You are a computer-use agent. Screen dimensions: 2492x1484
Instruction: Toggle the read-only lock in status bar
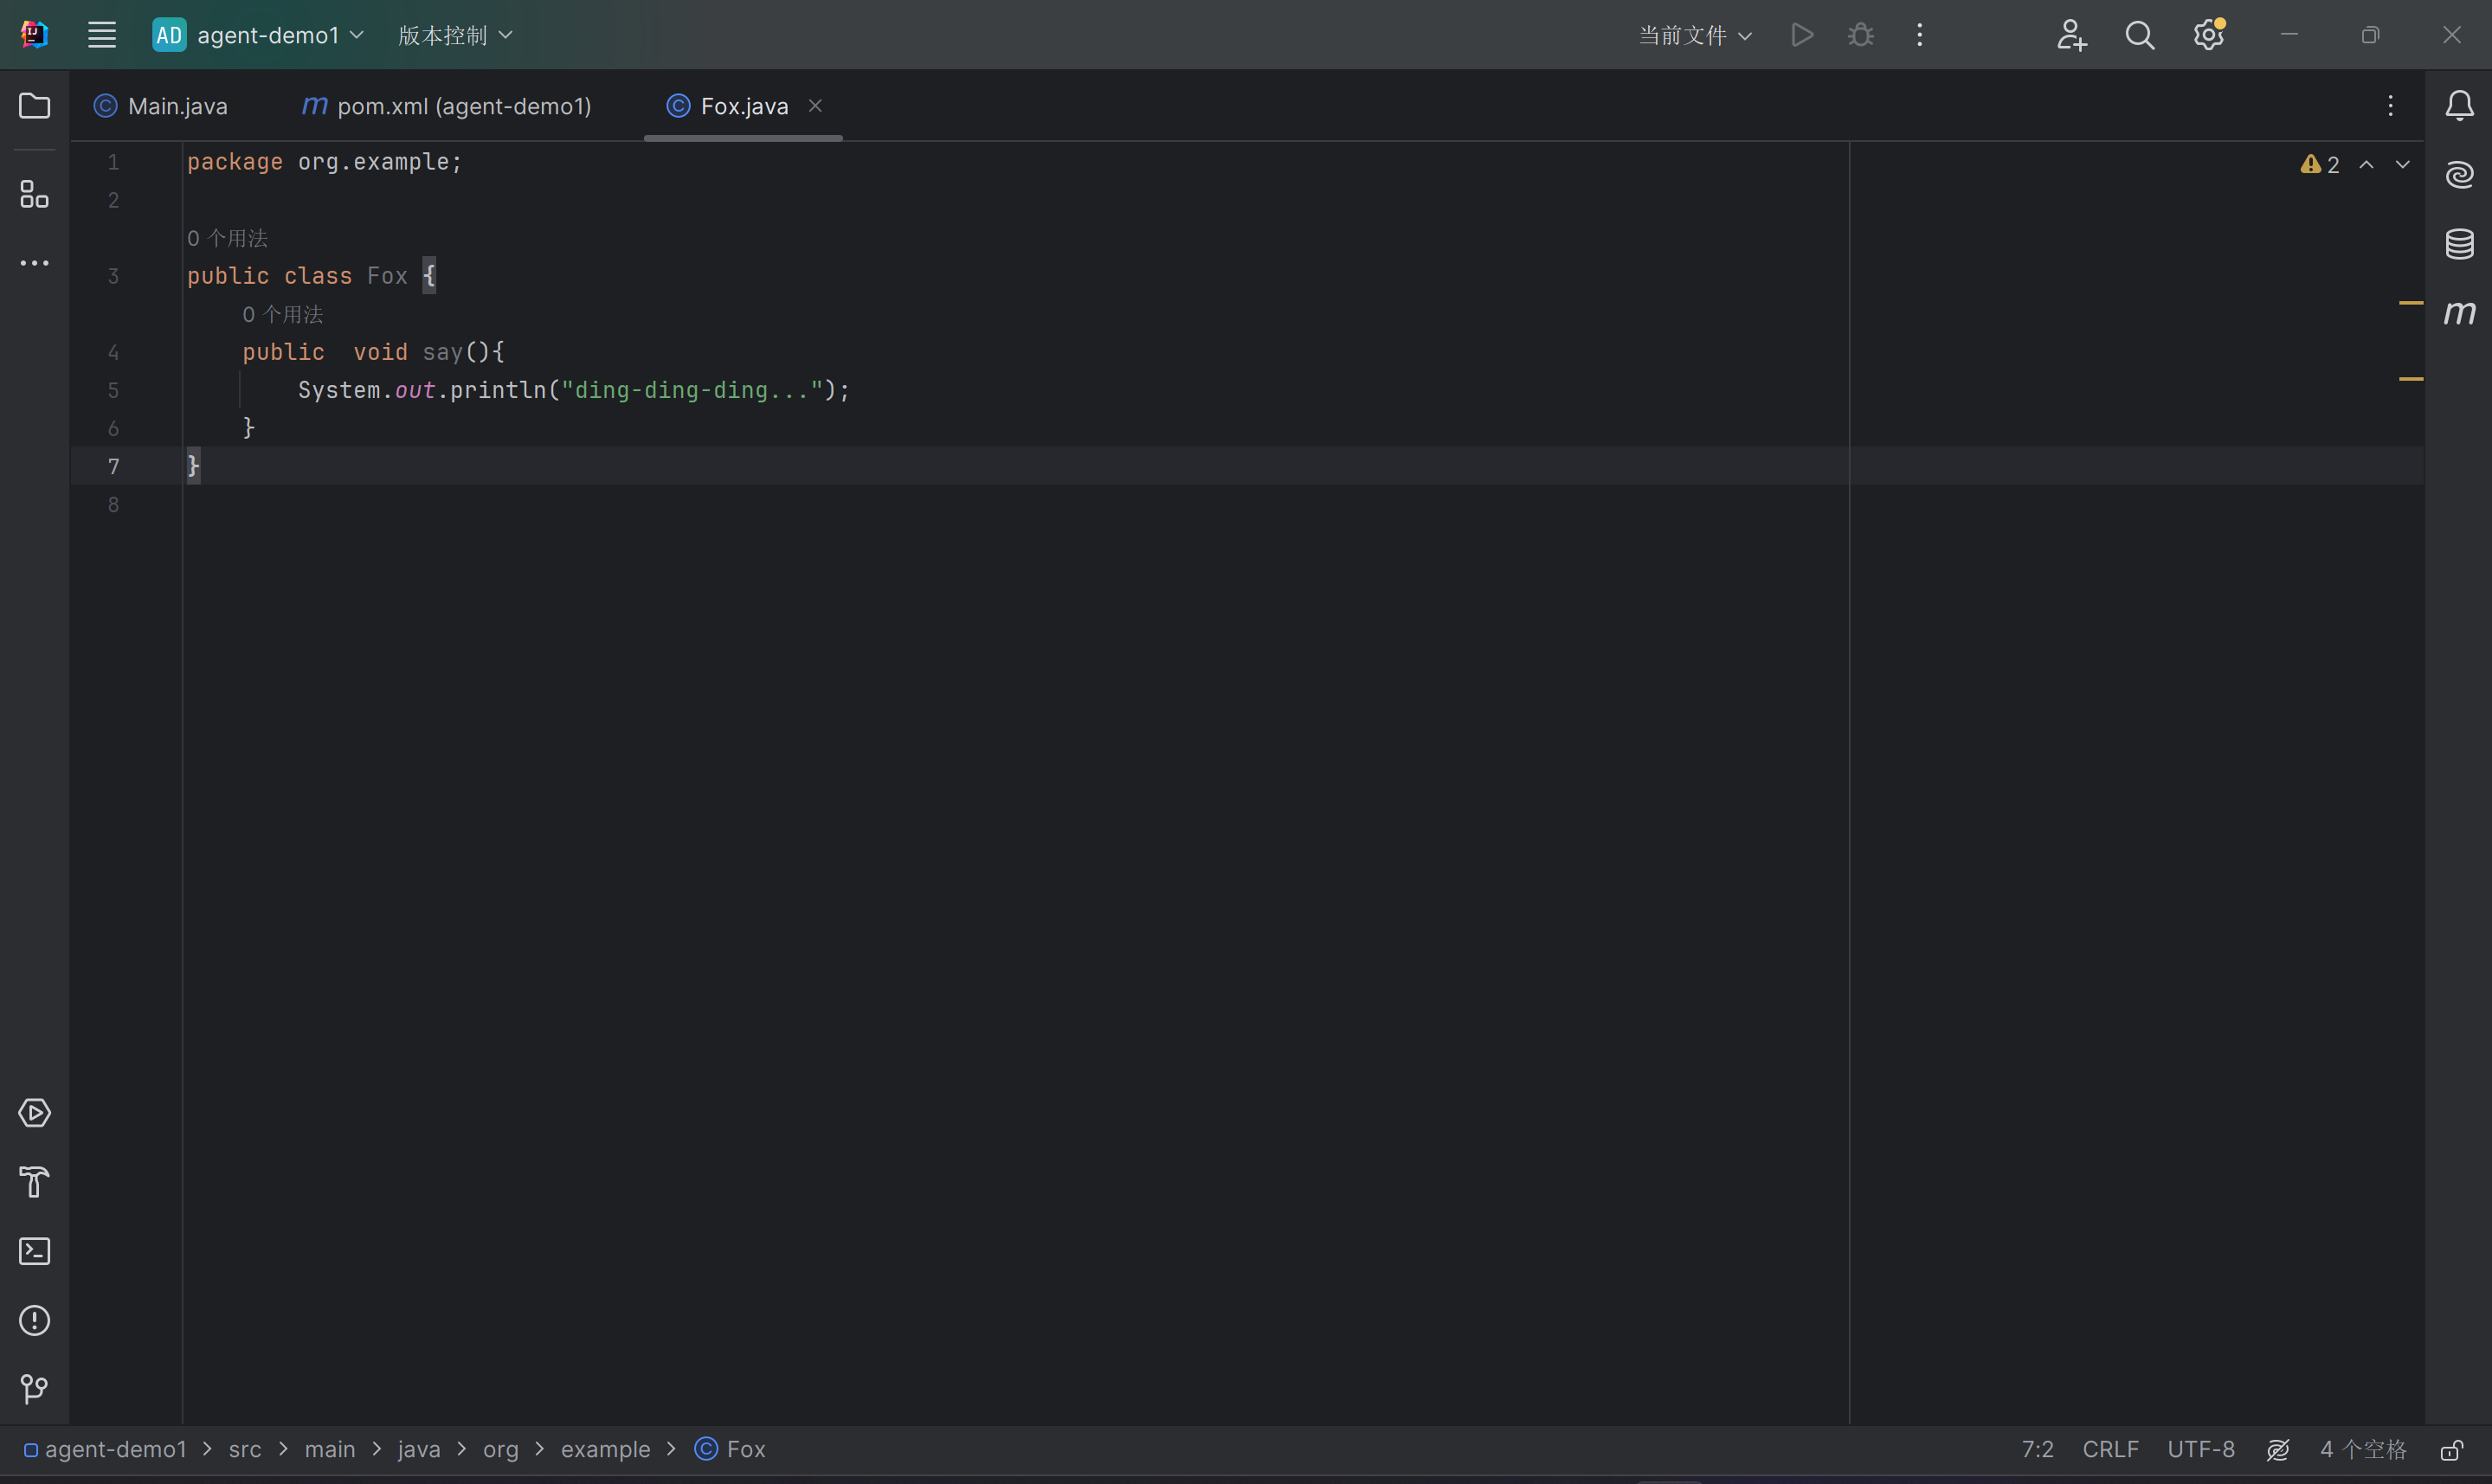pyautogui.click(x=2451, y=1450)
